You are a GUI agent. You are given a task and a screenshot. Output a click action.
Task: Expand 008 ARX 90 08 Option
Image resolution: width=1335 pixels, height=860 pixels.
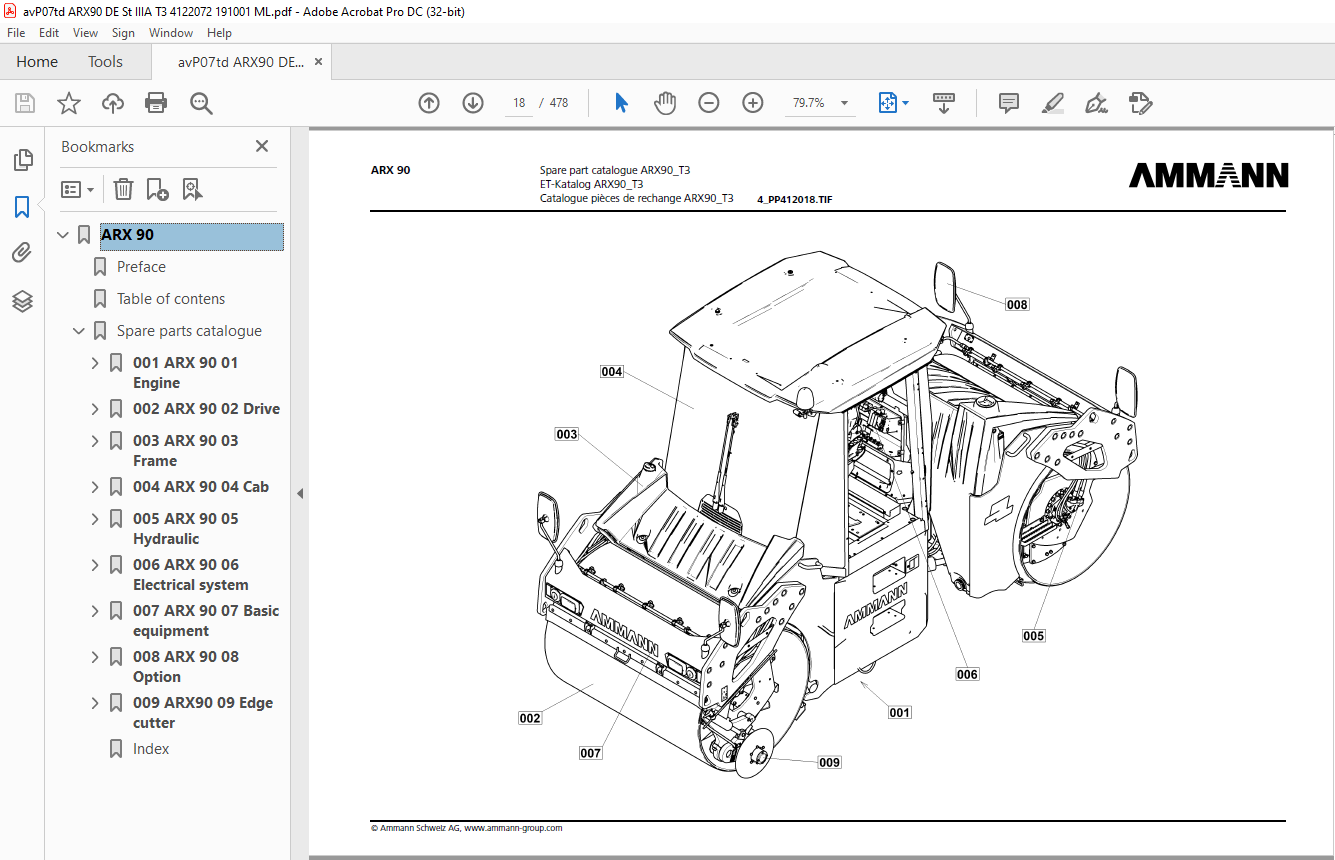95,657
